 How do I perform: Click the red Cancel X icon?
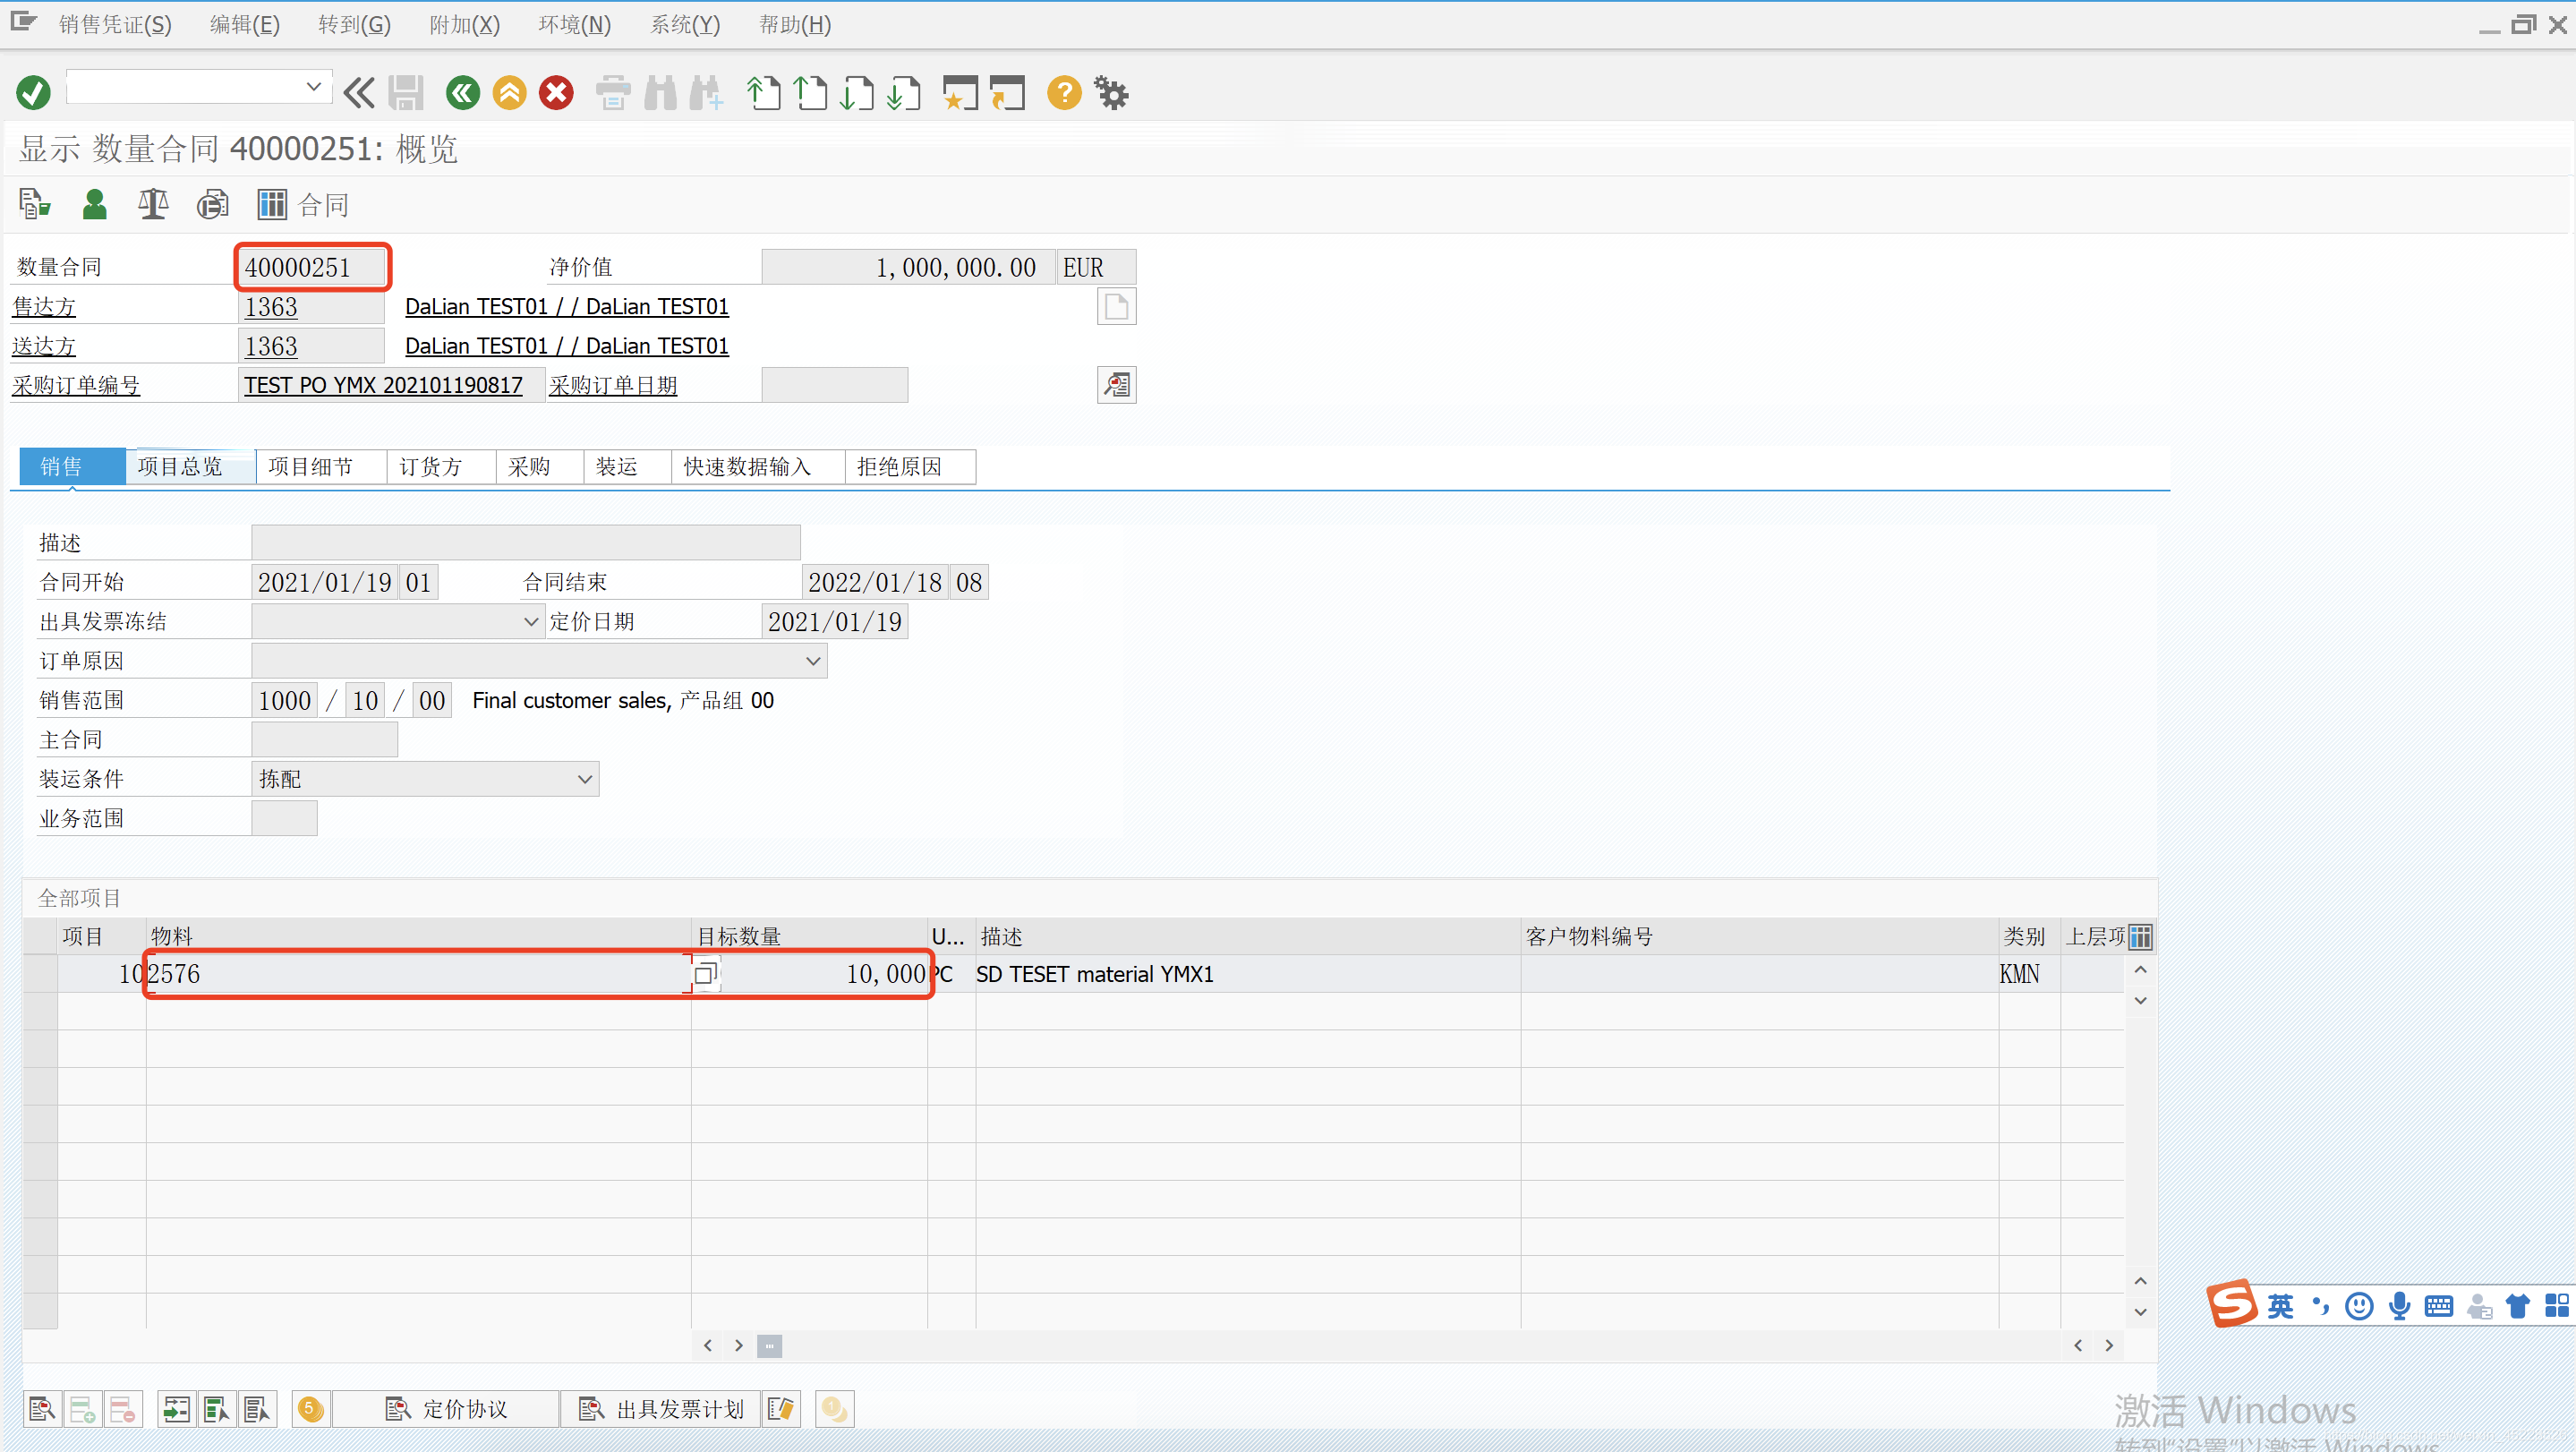556,93
